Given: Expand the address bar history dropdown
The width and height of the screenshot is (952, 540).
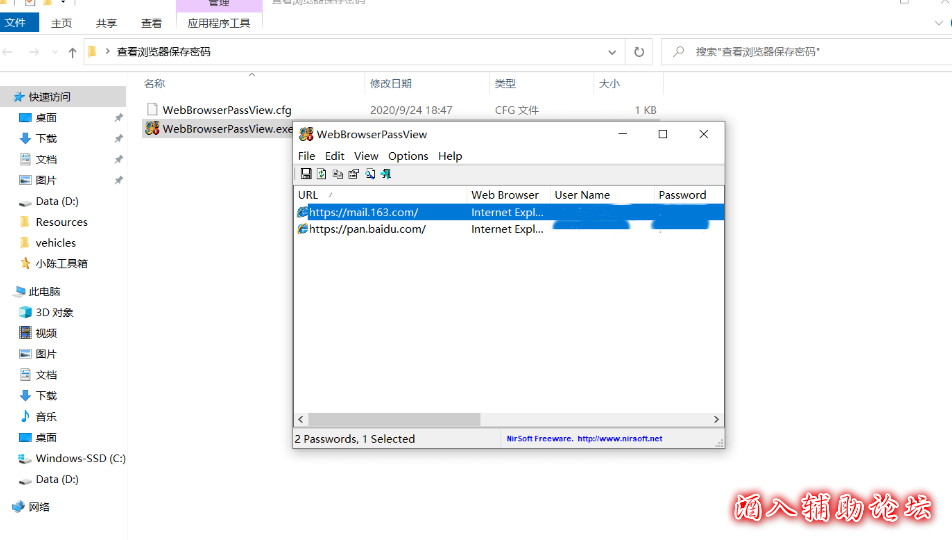Looking at the screenshot, I should click(612, 52).
